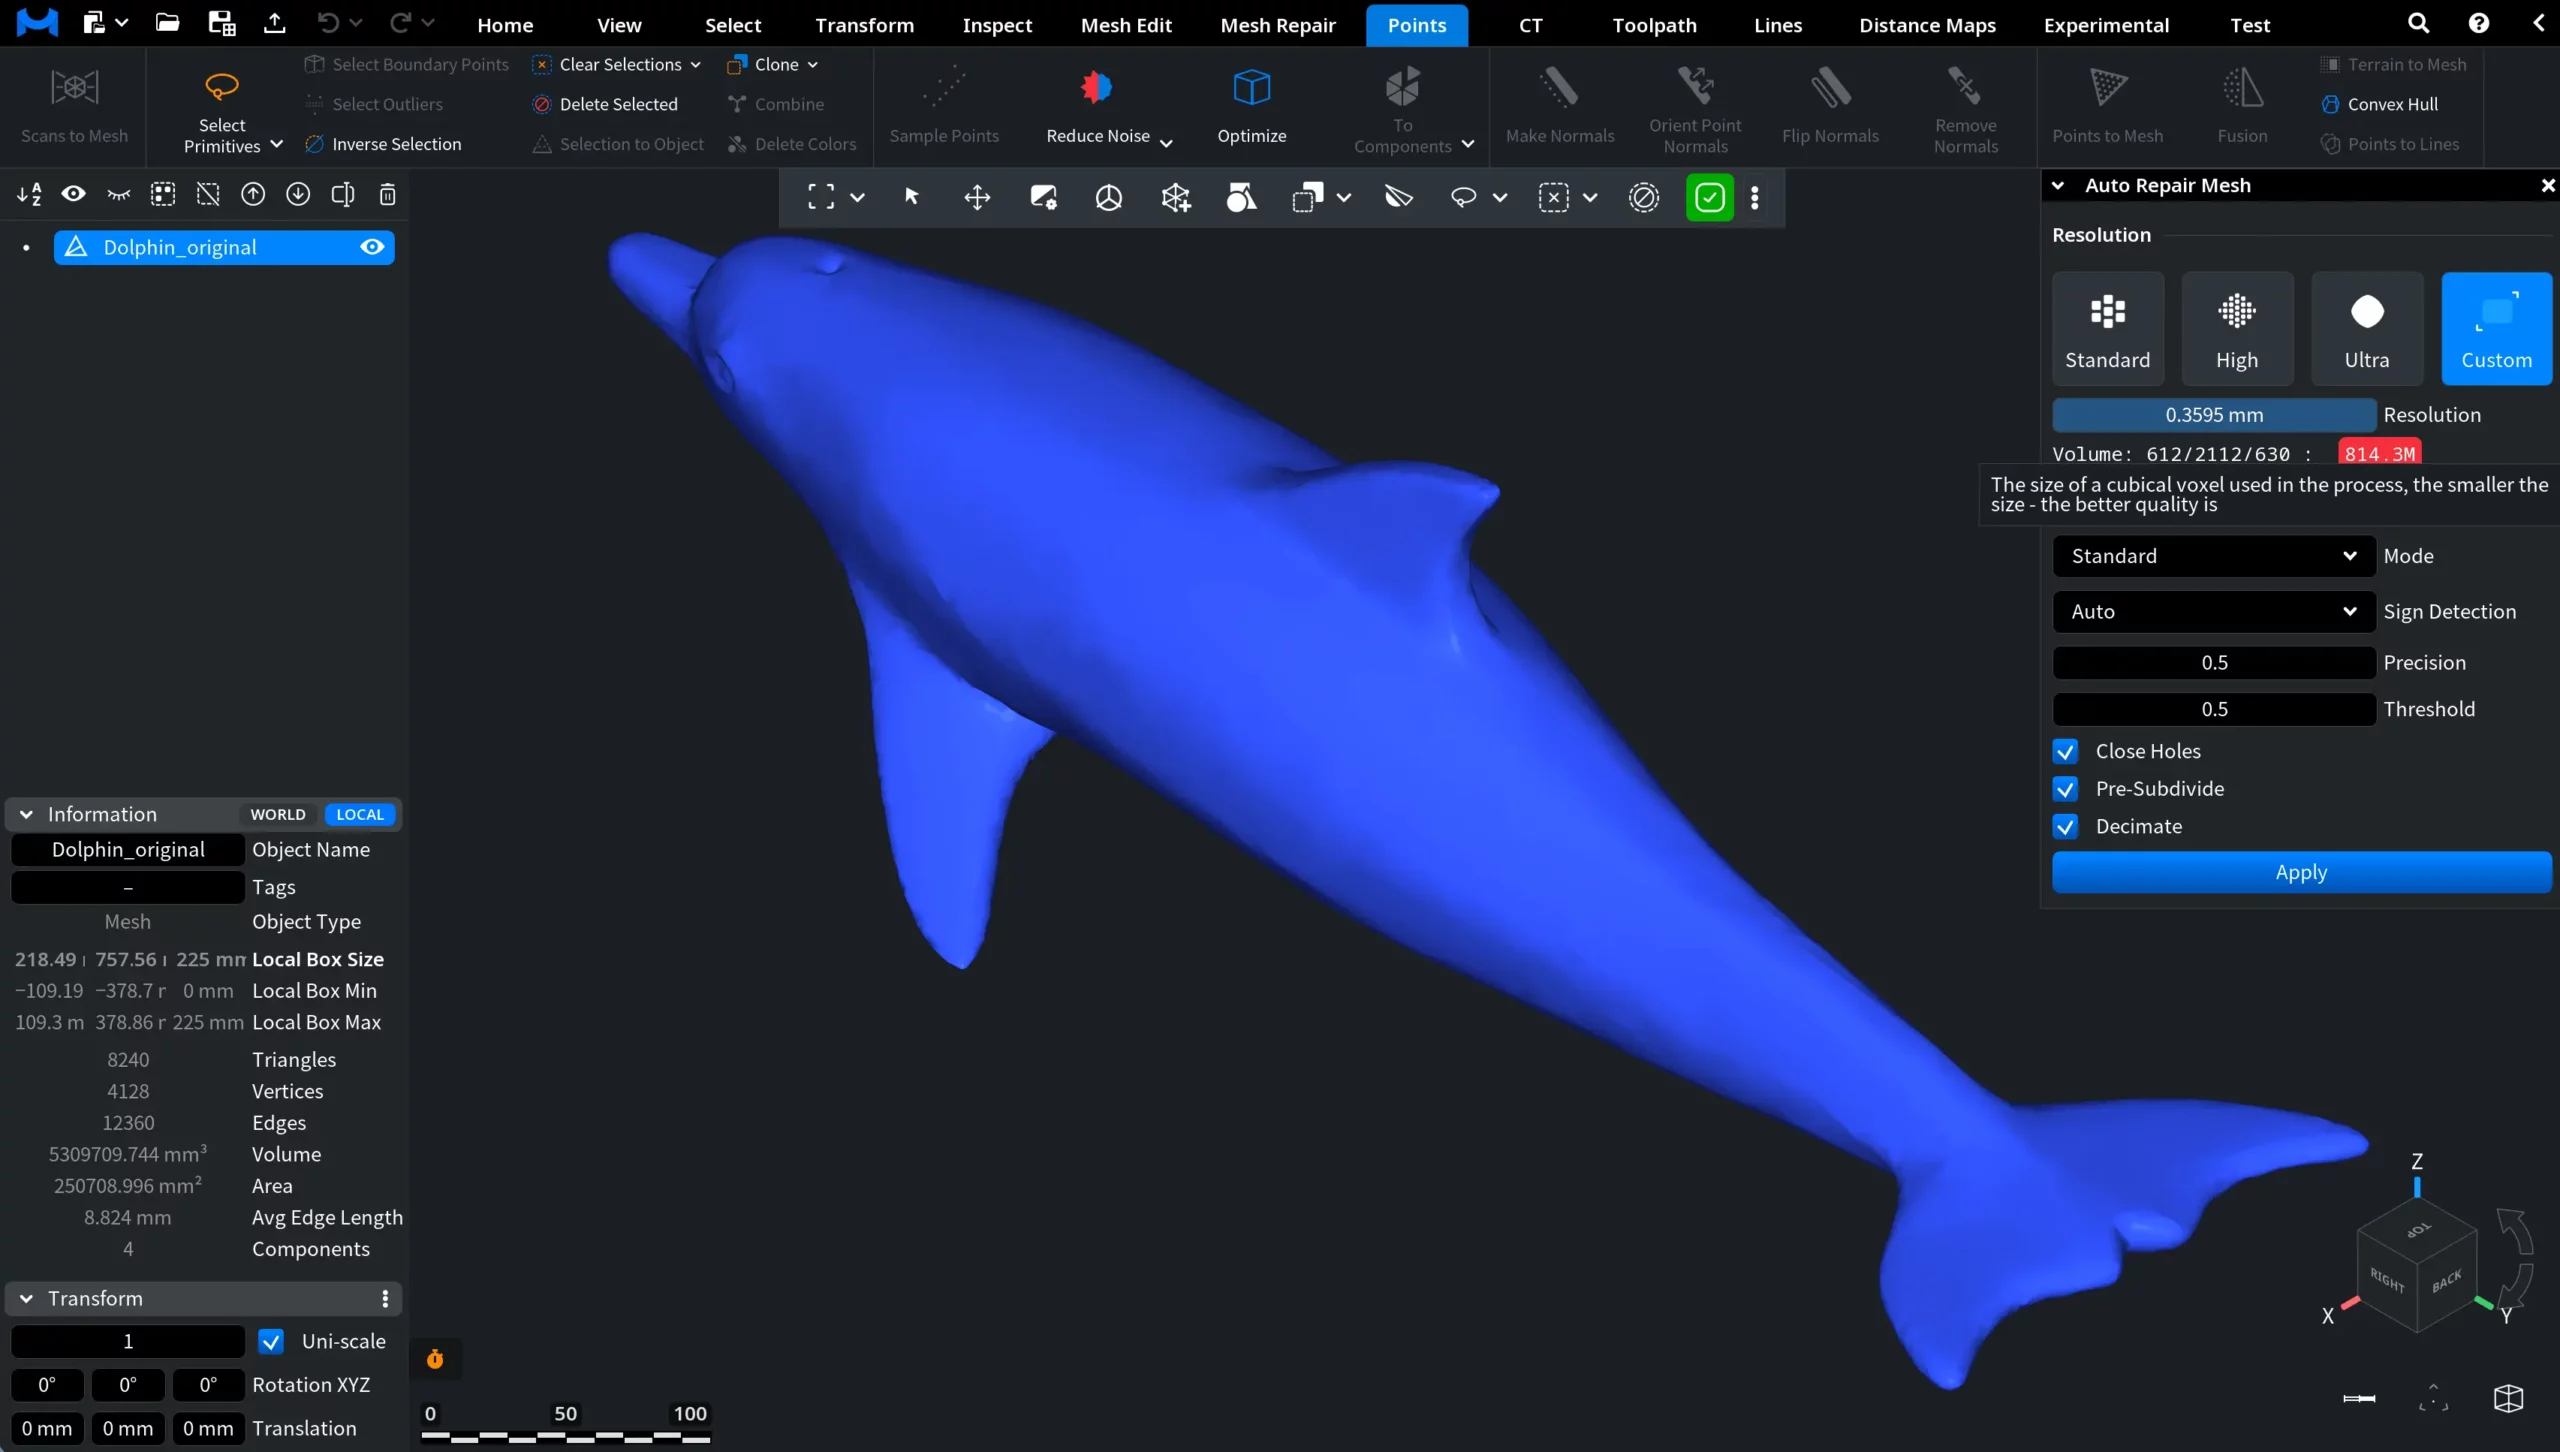
Task: Adjust the Precision slider
Action: point(2212,662)
